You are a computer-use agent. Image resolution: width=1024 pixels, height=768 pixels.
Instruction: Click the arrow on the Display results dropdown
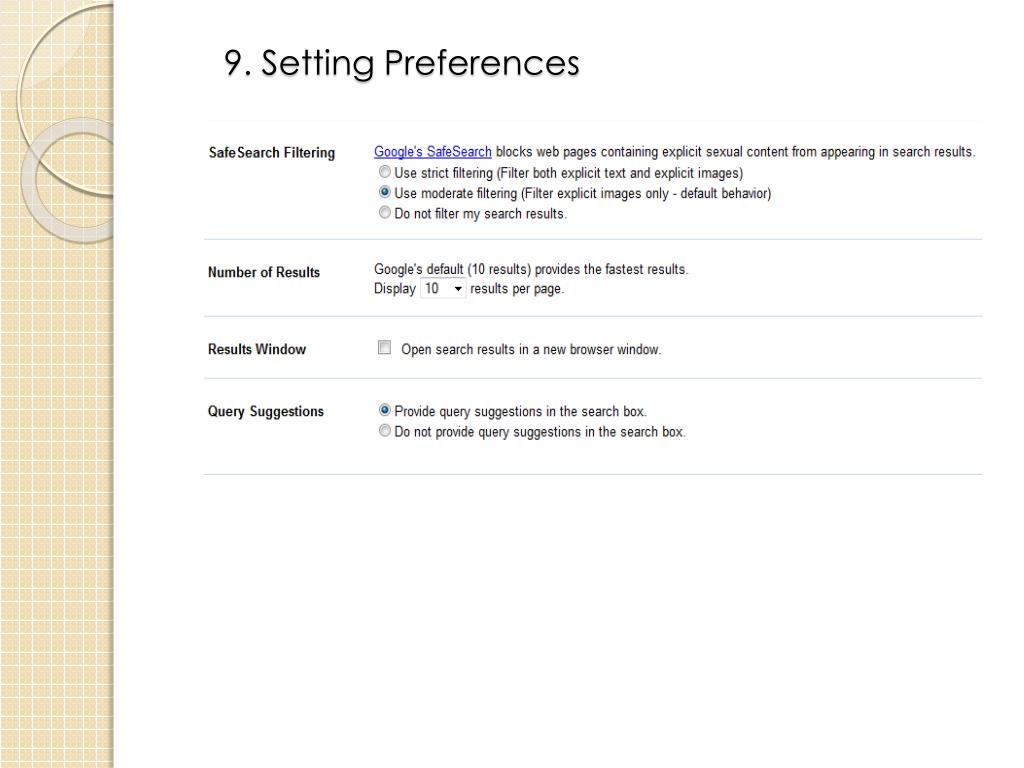[x=458, y=289]
